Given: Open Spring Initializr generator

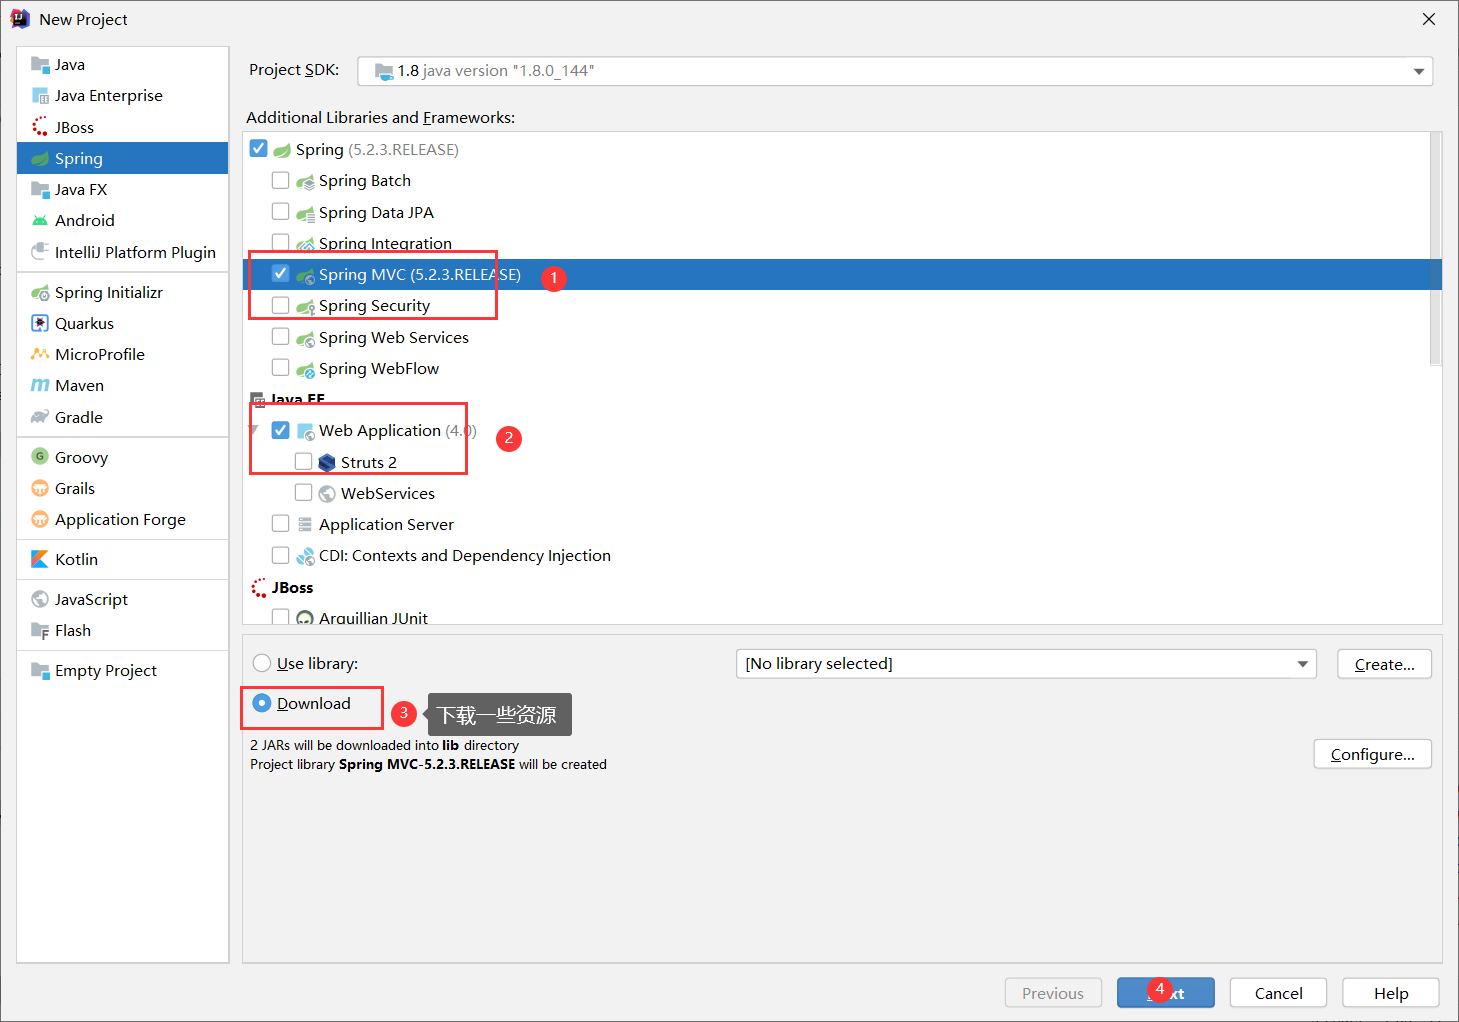Looking at the screenshot, I should pyautogui.click(x=122, y=292).
